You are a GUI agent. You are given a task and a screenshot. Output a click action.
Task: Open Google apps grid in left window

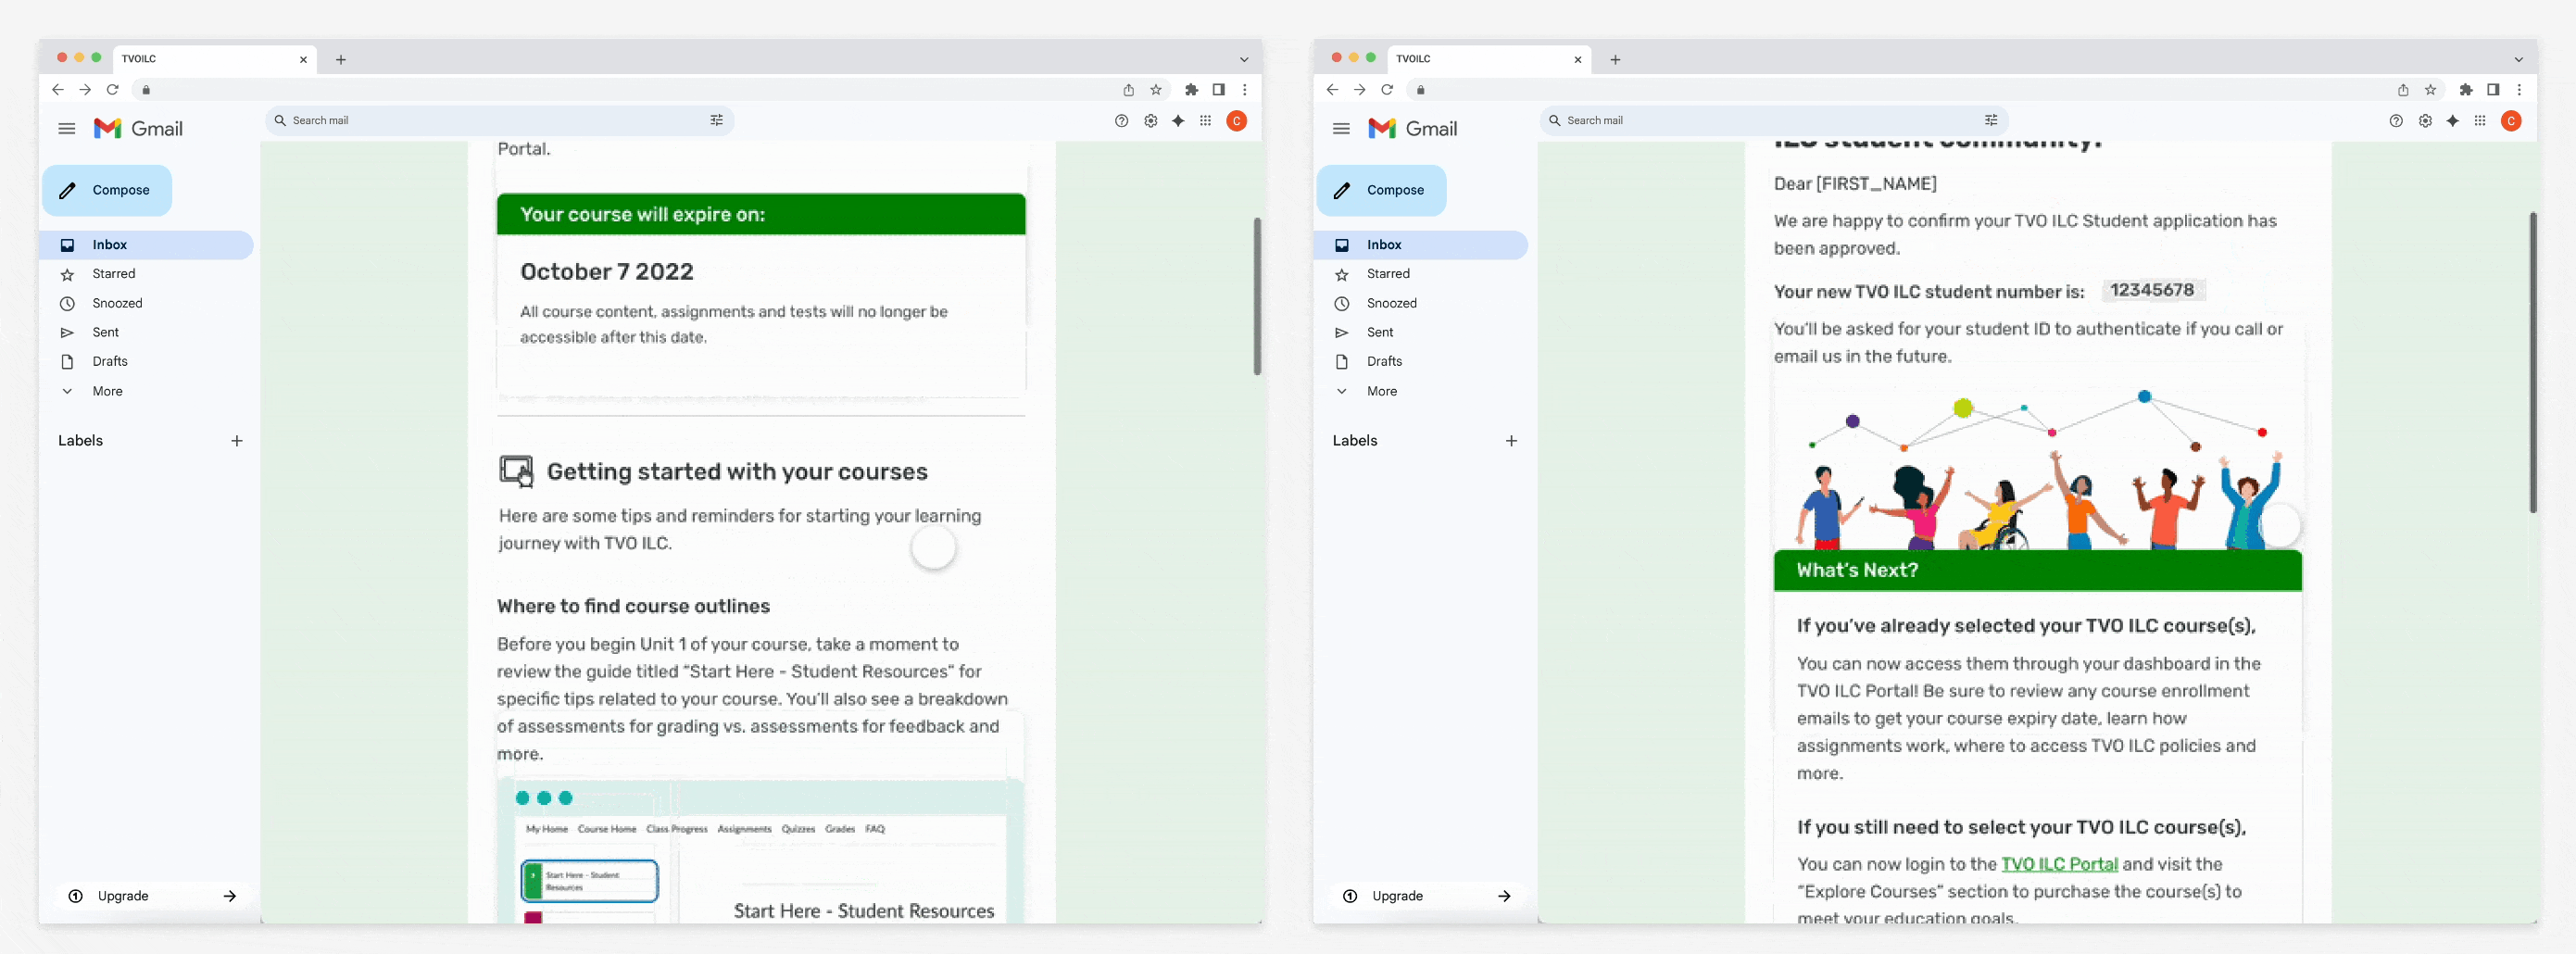(x=1206, y=121)
